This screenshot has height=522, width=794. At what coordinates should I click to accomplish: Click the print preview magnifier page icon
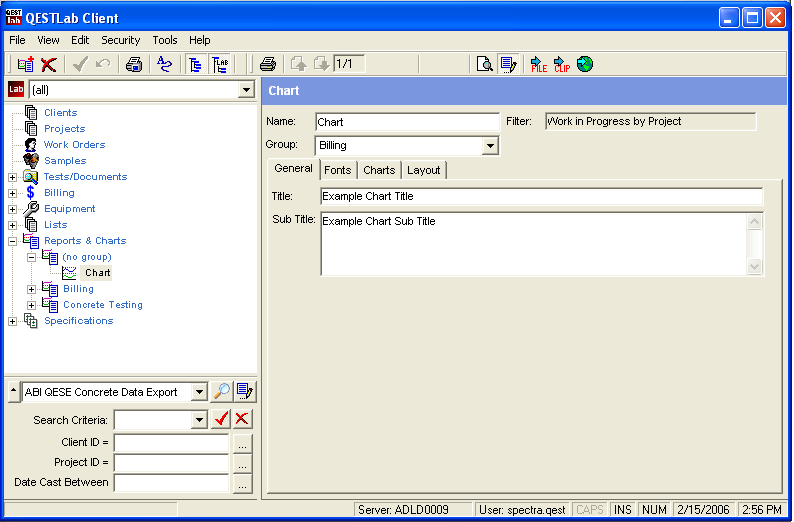[484, 64]
